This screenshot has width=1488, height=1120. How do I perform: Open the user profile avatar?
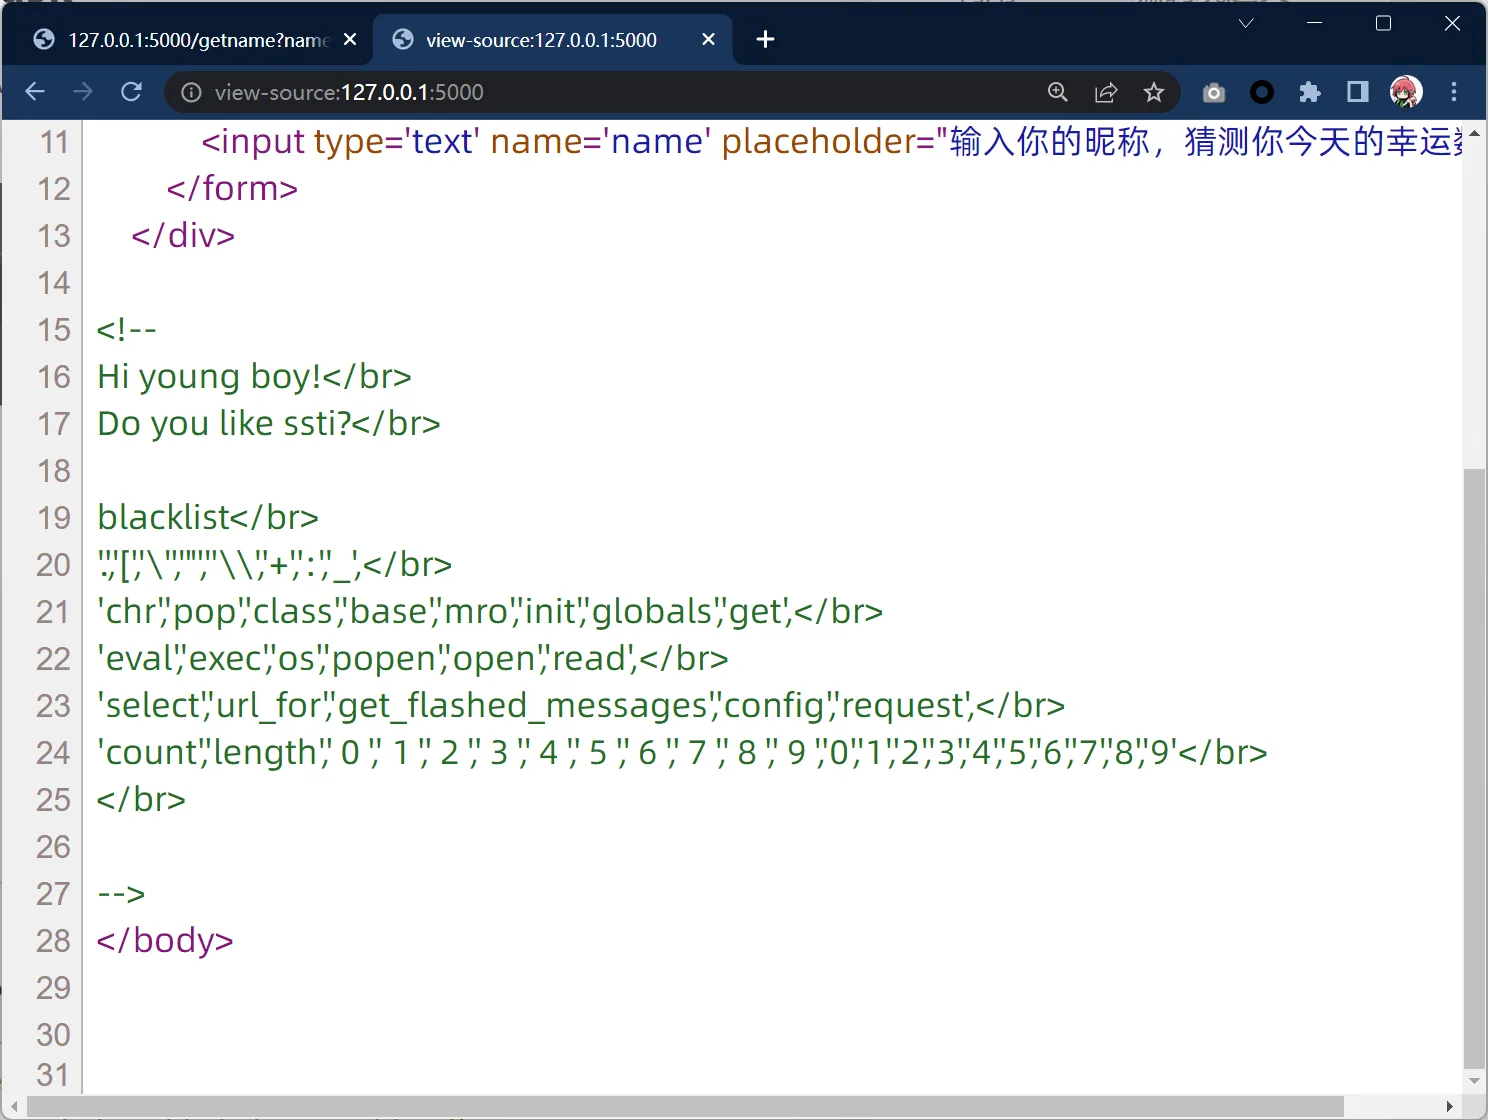(1406, 92)
